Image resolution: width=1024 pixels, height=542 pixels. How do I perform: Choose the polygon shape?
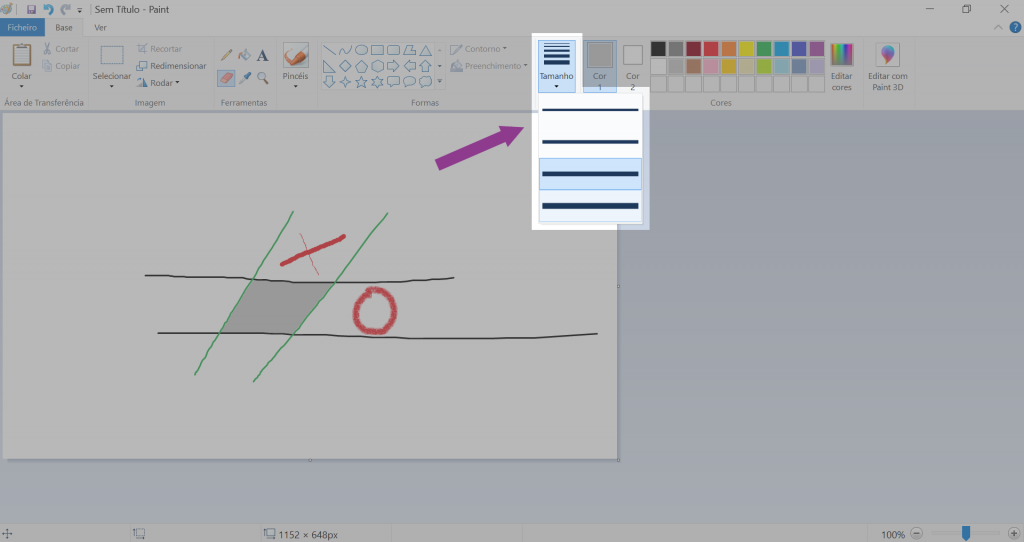[409, 50]
